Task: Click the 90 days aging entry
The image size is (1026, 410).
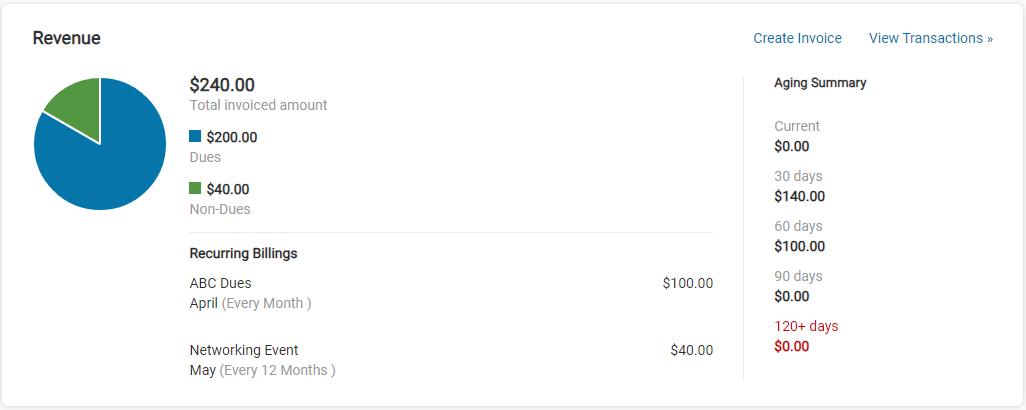Action: 798,286
